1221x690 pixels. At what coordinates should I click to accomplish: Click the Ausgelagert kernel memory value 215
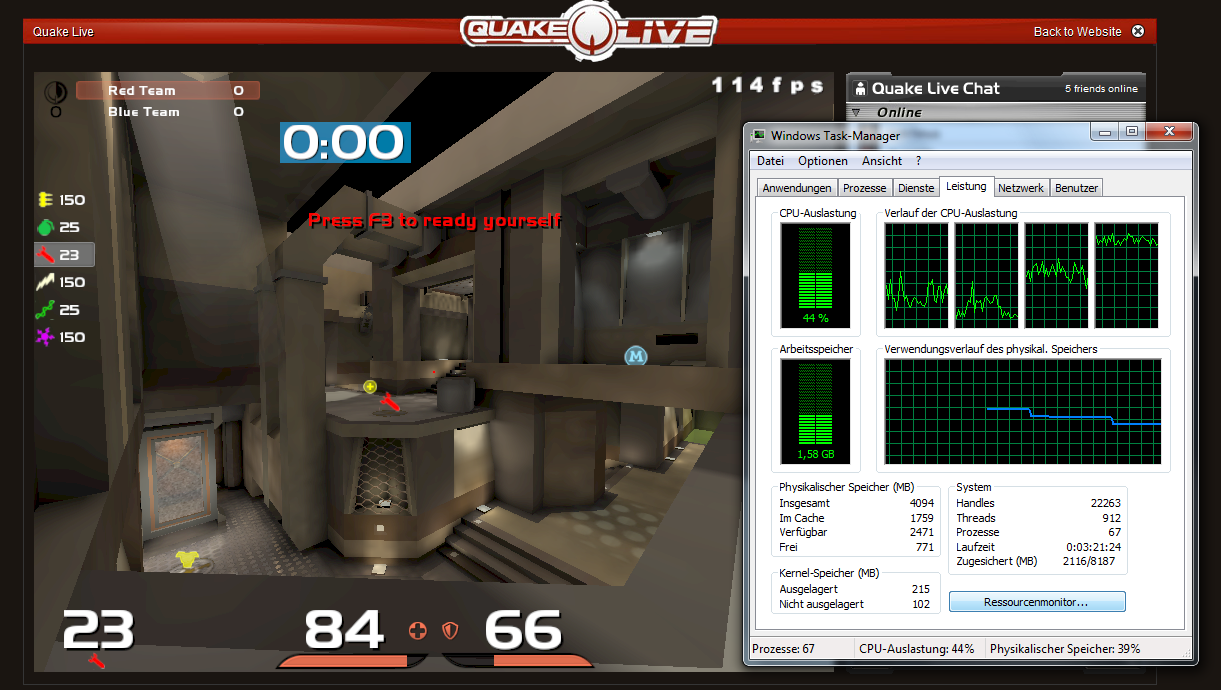pyautogui.click(x=921, y=589)
